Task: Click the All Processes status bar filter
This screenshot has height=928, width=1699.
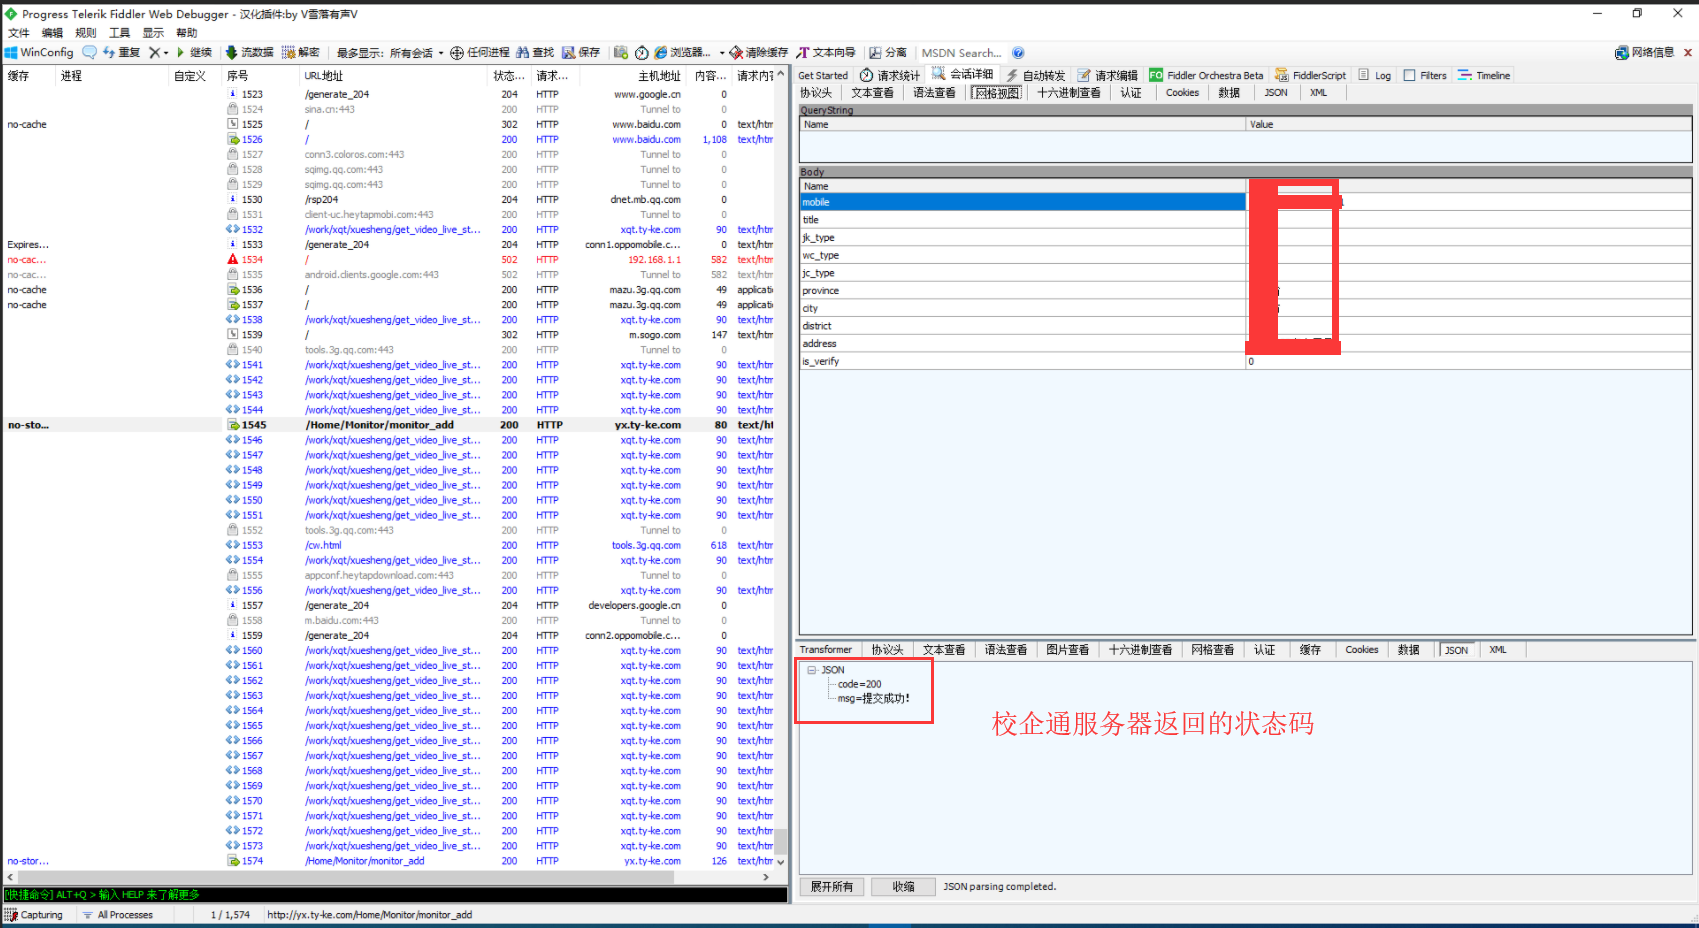Action: [118, 914]
